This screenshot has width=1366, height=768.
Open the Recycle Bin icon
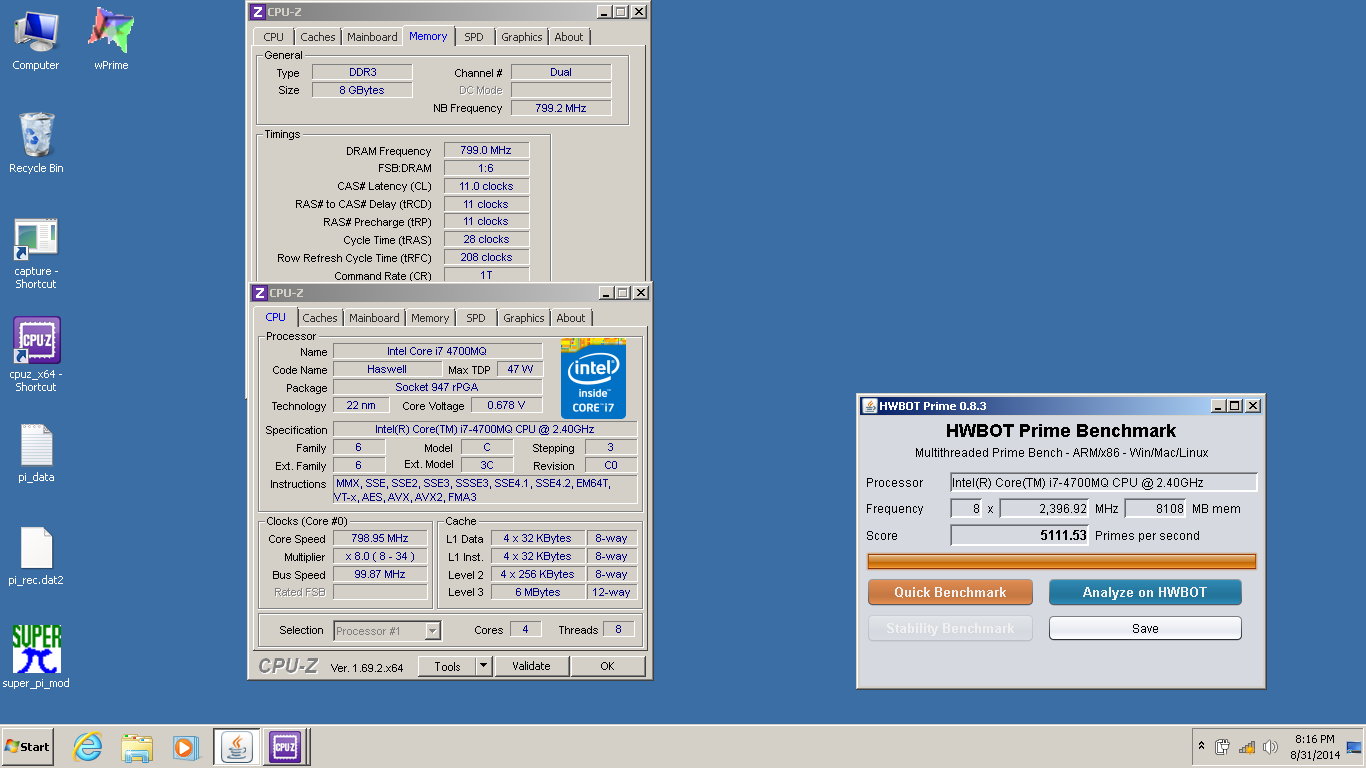(36, 143)
